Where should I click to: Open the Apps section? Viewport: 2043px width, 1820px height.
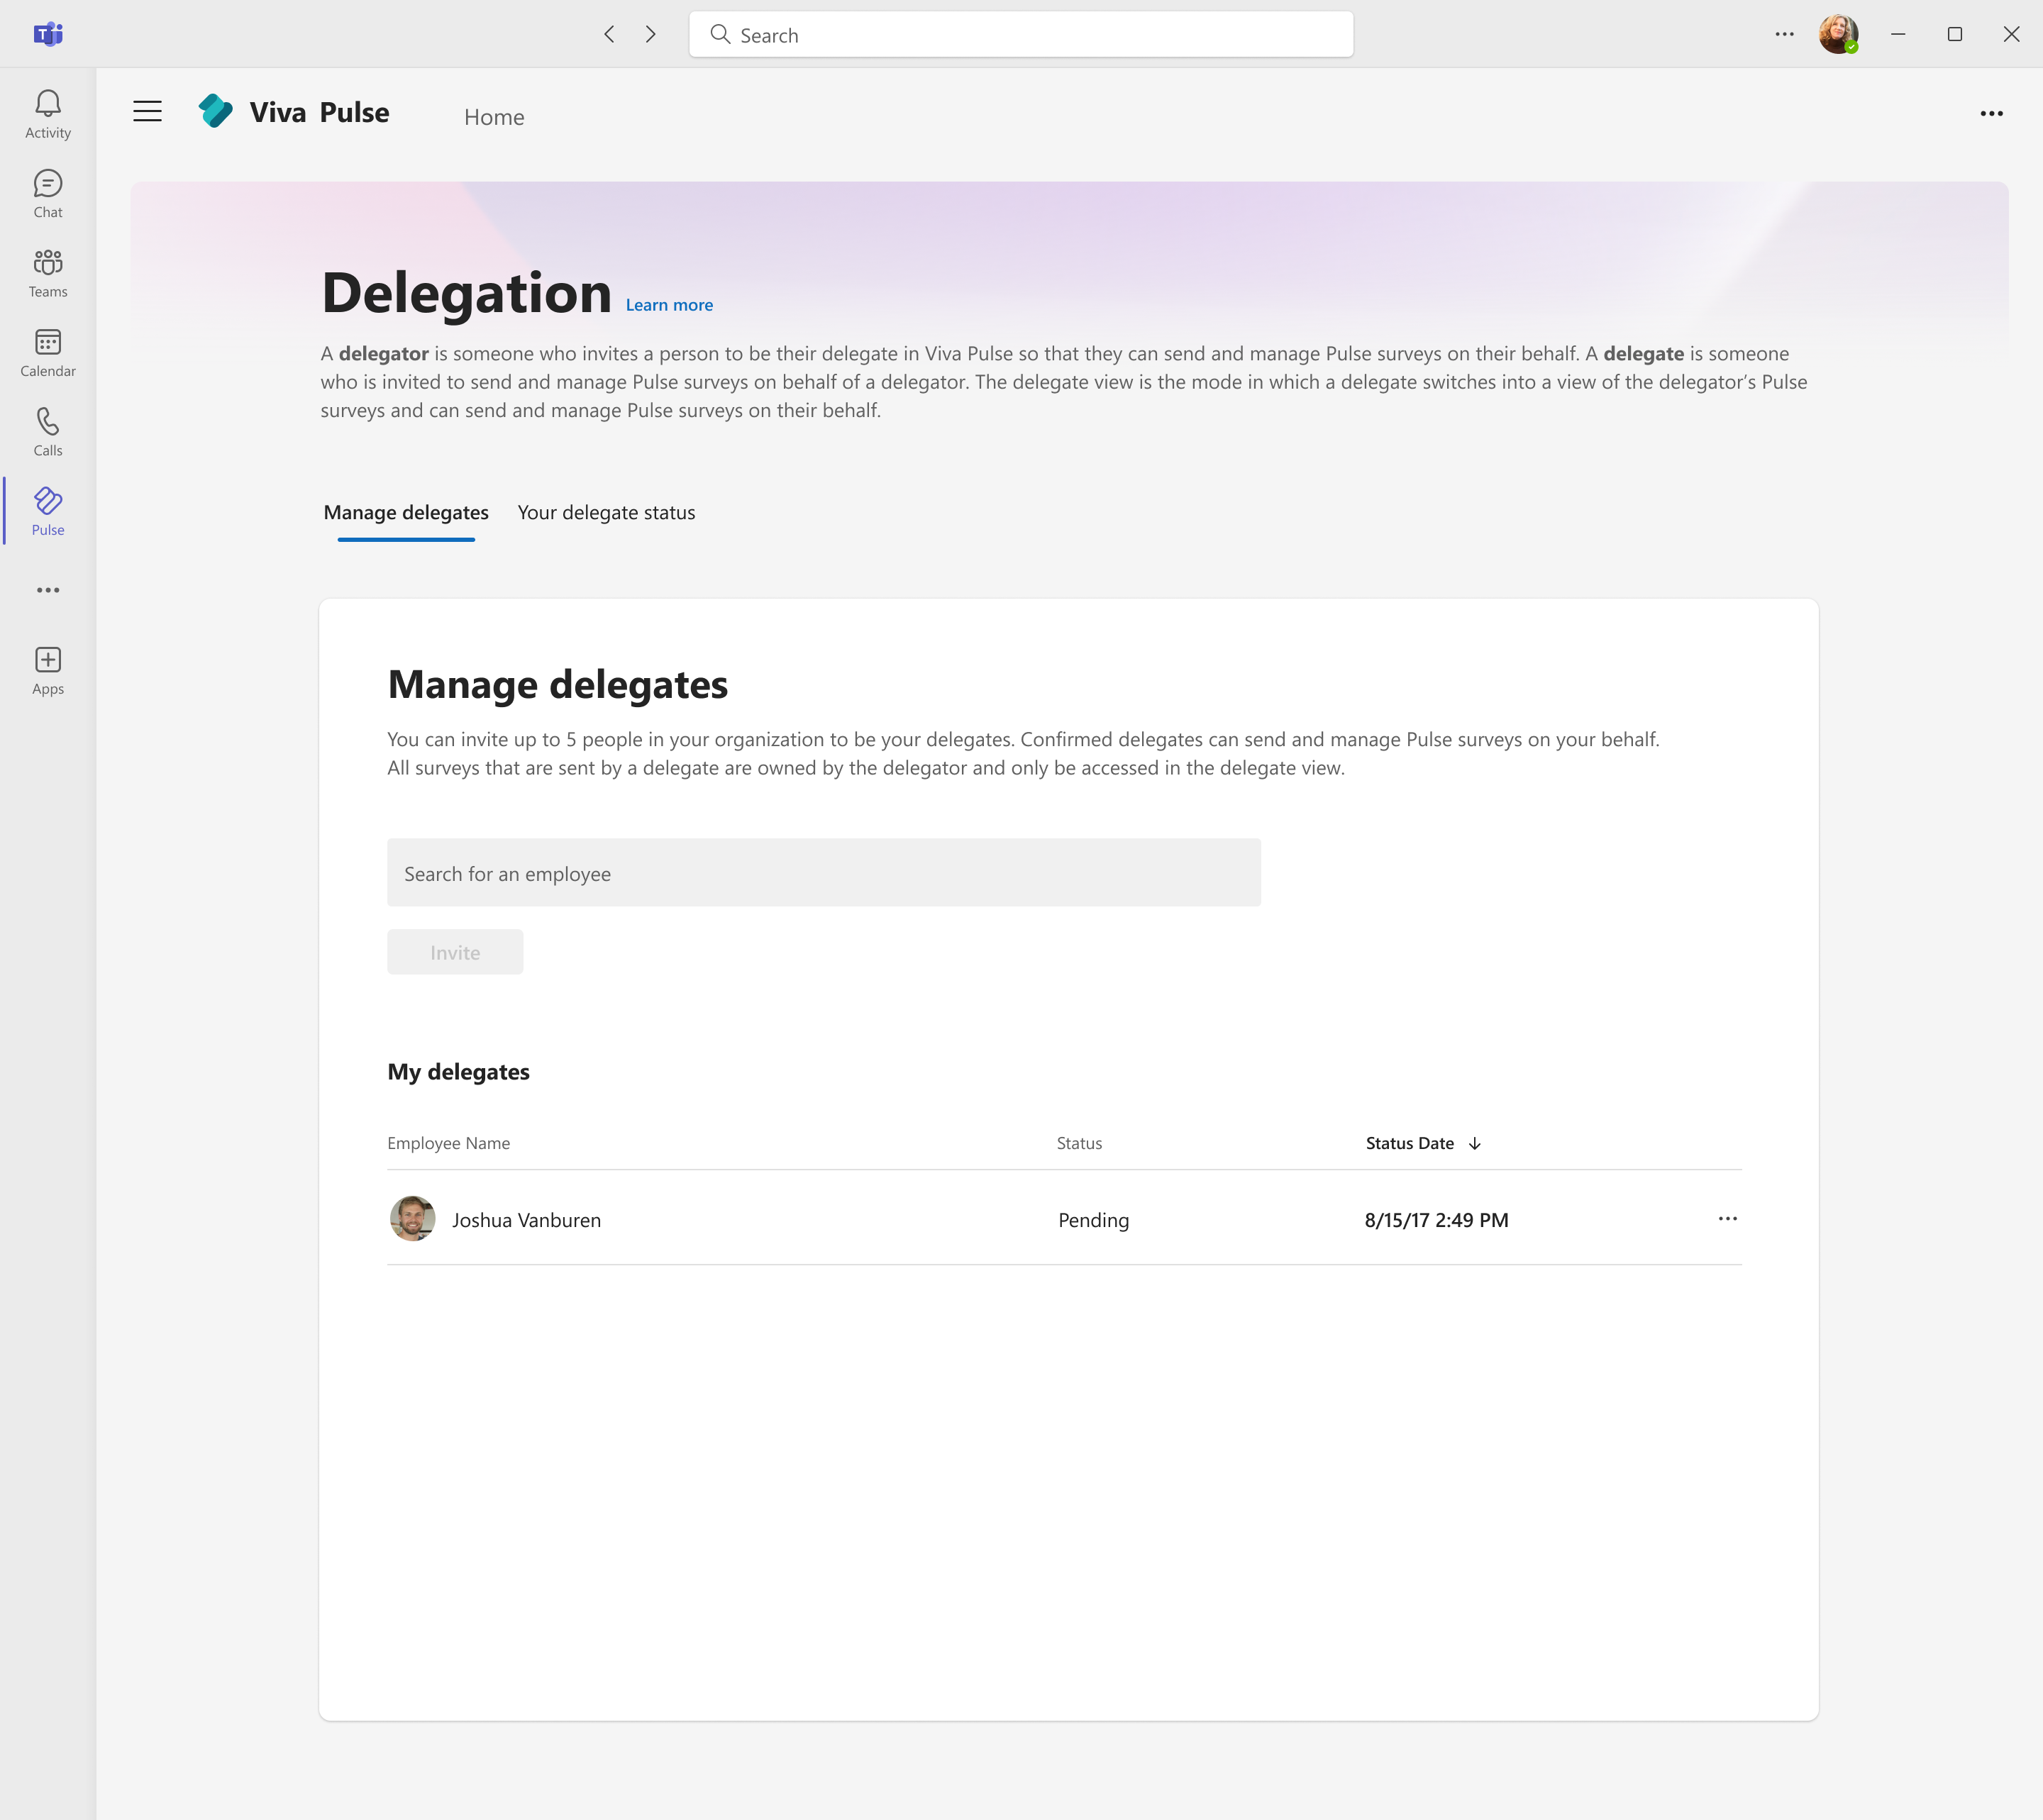pos(47,668)
